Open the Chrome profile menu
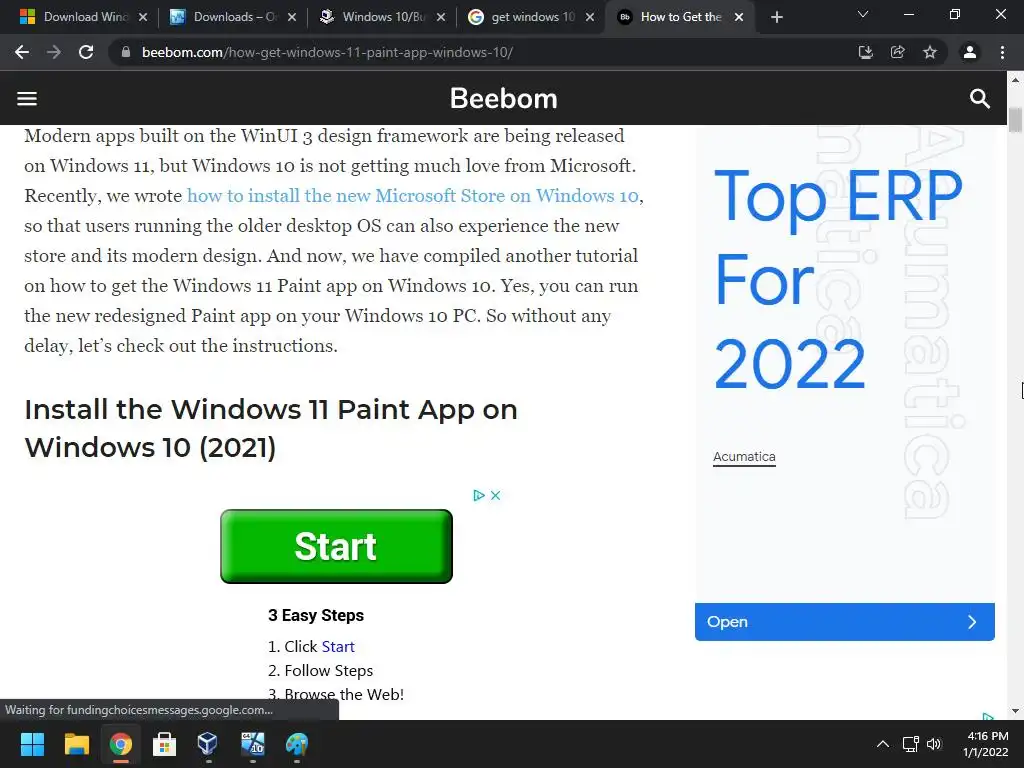This screenshot has width=1024, height=768. [970, 52]
